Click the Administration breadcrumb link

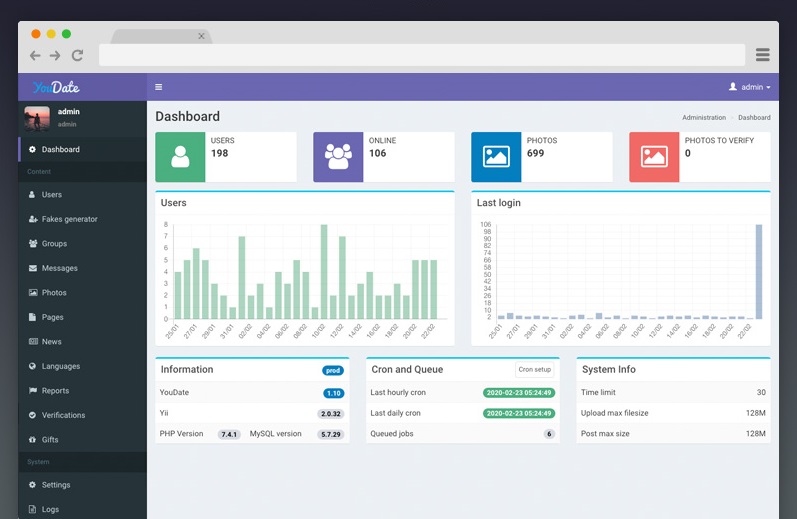tap(704, 118)
